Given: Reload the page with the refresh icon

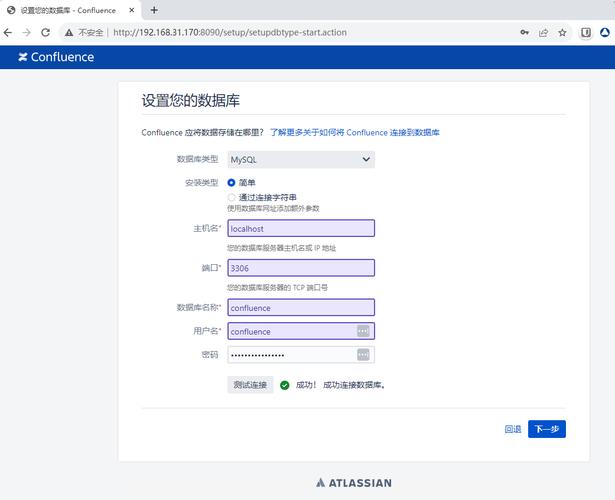Looking at the screenshot, I should 45,33.
